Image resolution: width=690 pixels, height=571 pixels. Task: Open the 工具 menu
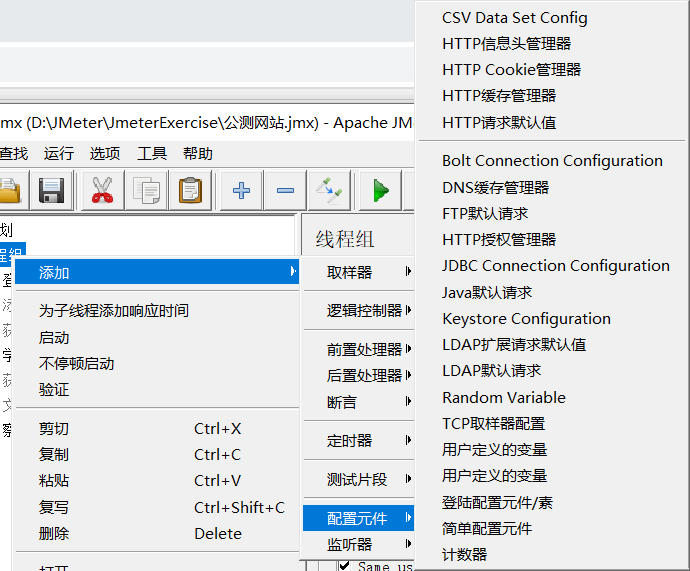(x=152, y=154)
